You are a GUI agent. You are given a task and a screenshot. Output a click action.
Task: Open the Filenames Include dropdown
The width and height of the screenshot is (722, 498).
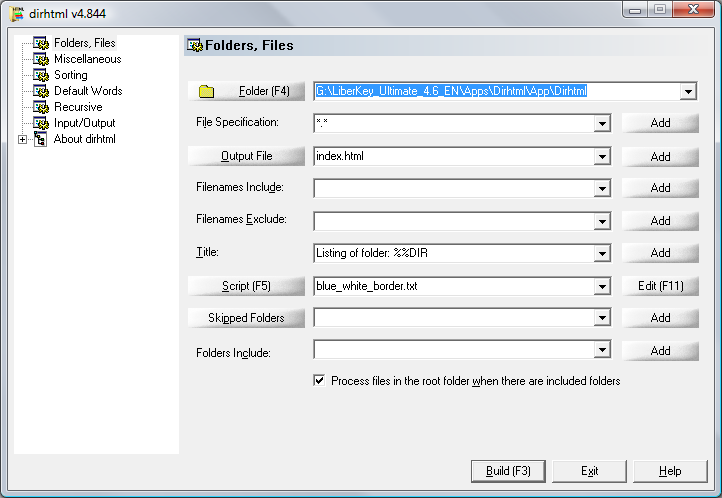(602, 188)
